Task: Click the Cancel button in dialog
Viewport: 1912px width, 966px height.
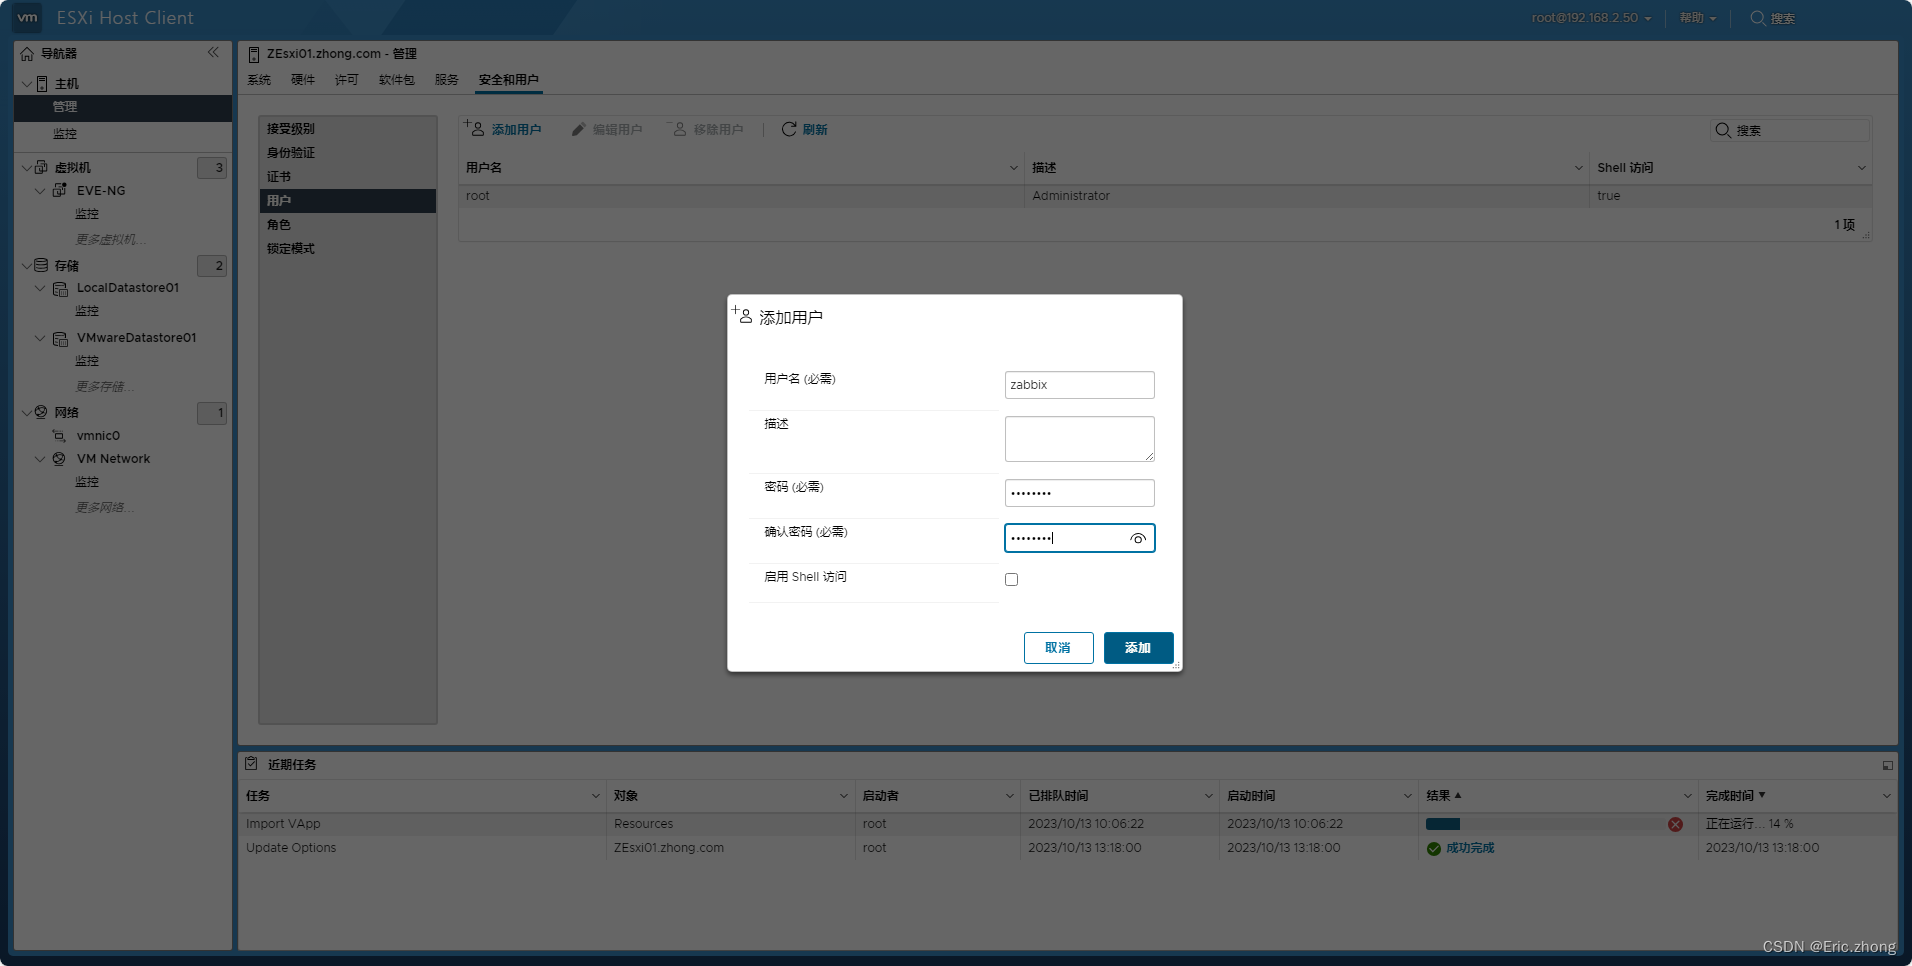Action: click(1058, 648)
